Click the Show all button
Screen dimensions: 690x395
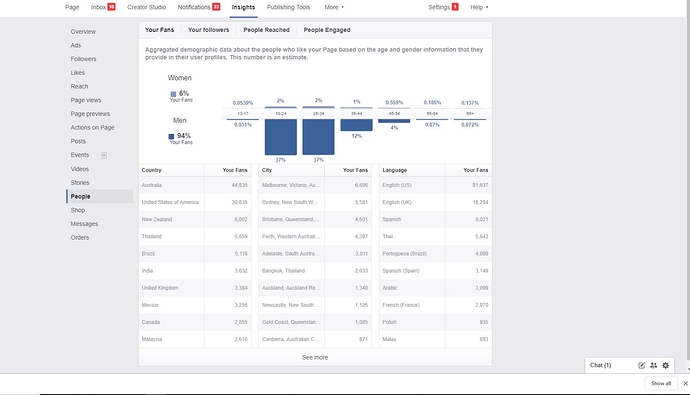click(x=661, y=383)
